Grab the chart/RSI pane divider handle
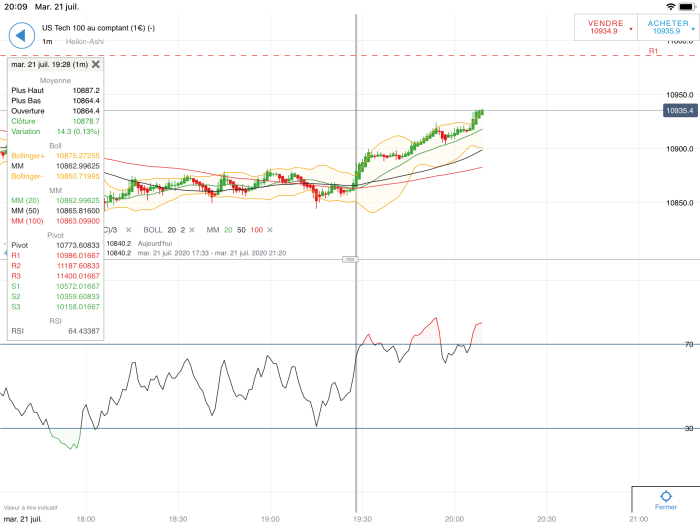The image size is (700, 525). 350,259
